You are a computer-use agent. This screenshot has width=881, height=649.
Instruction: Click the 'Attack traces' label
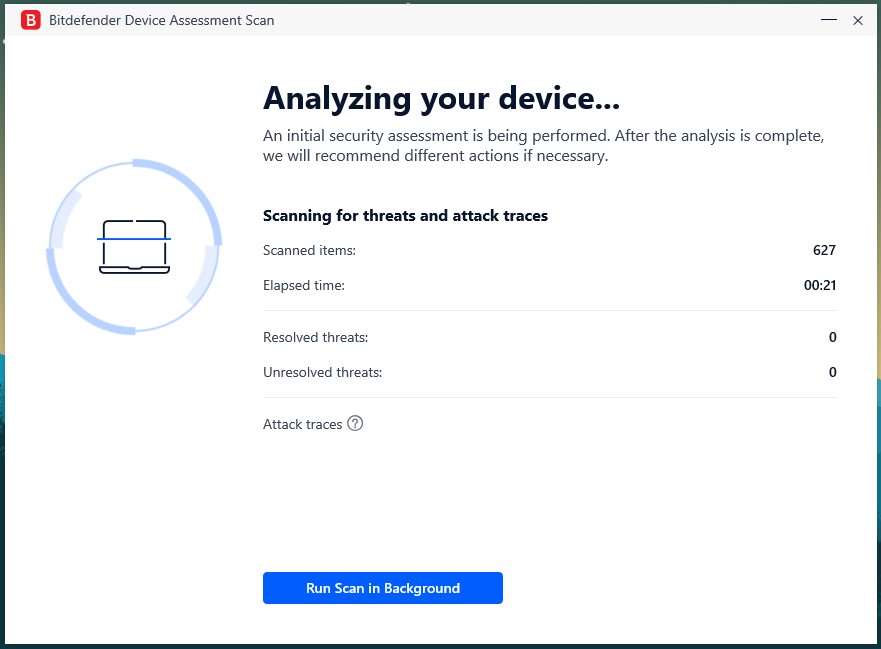tap(302, 424)
